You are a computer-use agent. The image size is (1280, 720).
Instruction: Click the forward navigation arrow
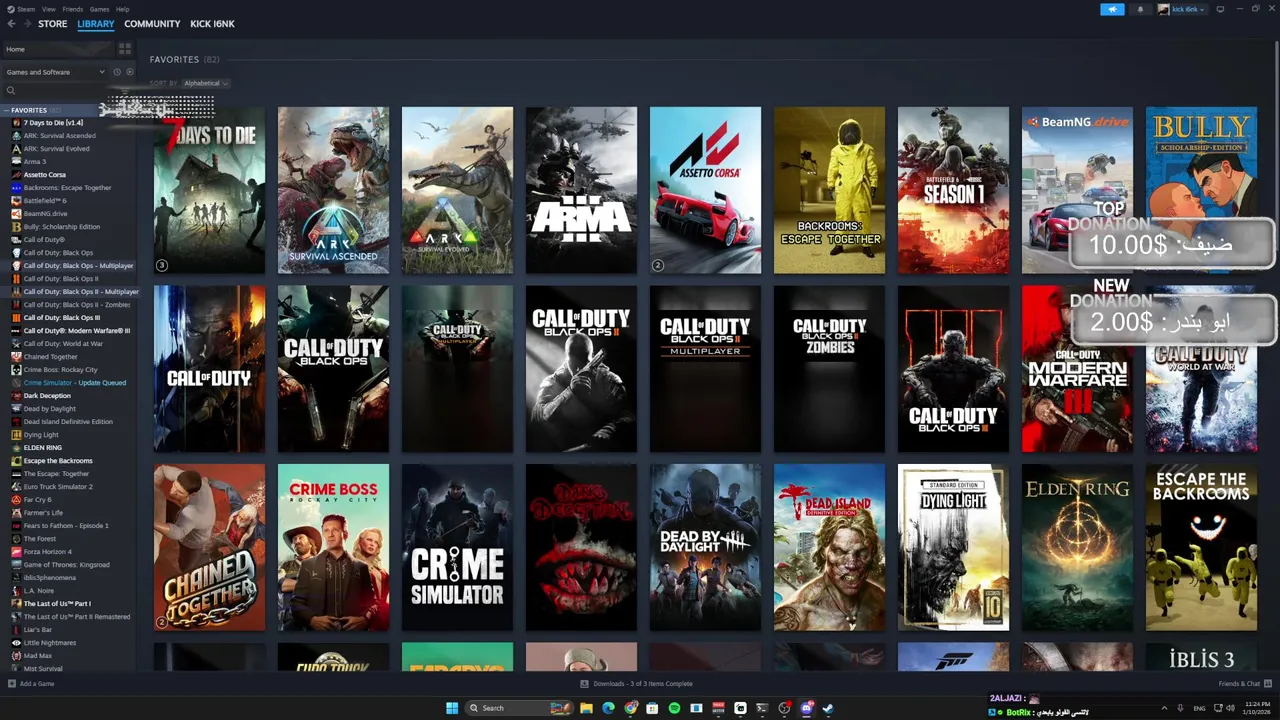coord(26,24)
